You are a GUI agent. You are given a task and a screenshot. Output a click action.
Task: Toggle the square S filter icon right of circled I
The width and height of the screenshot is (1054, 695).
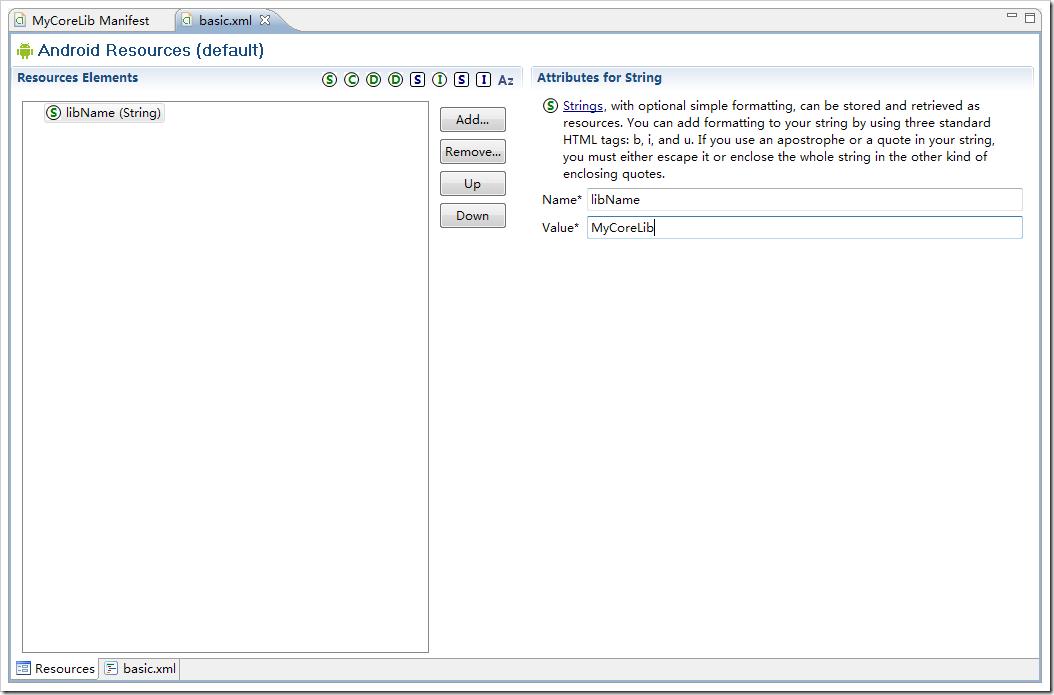click(x=461, y=80)
